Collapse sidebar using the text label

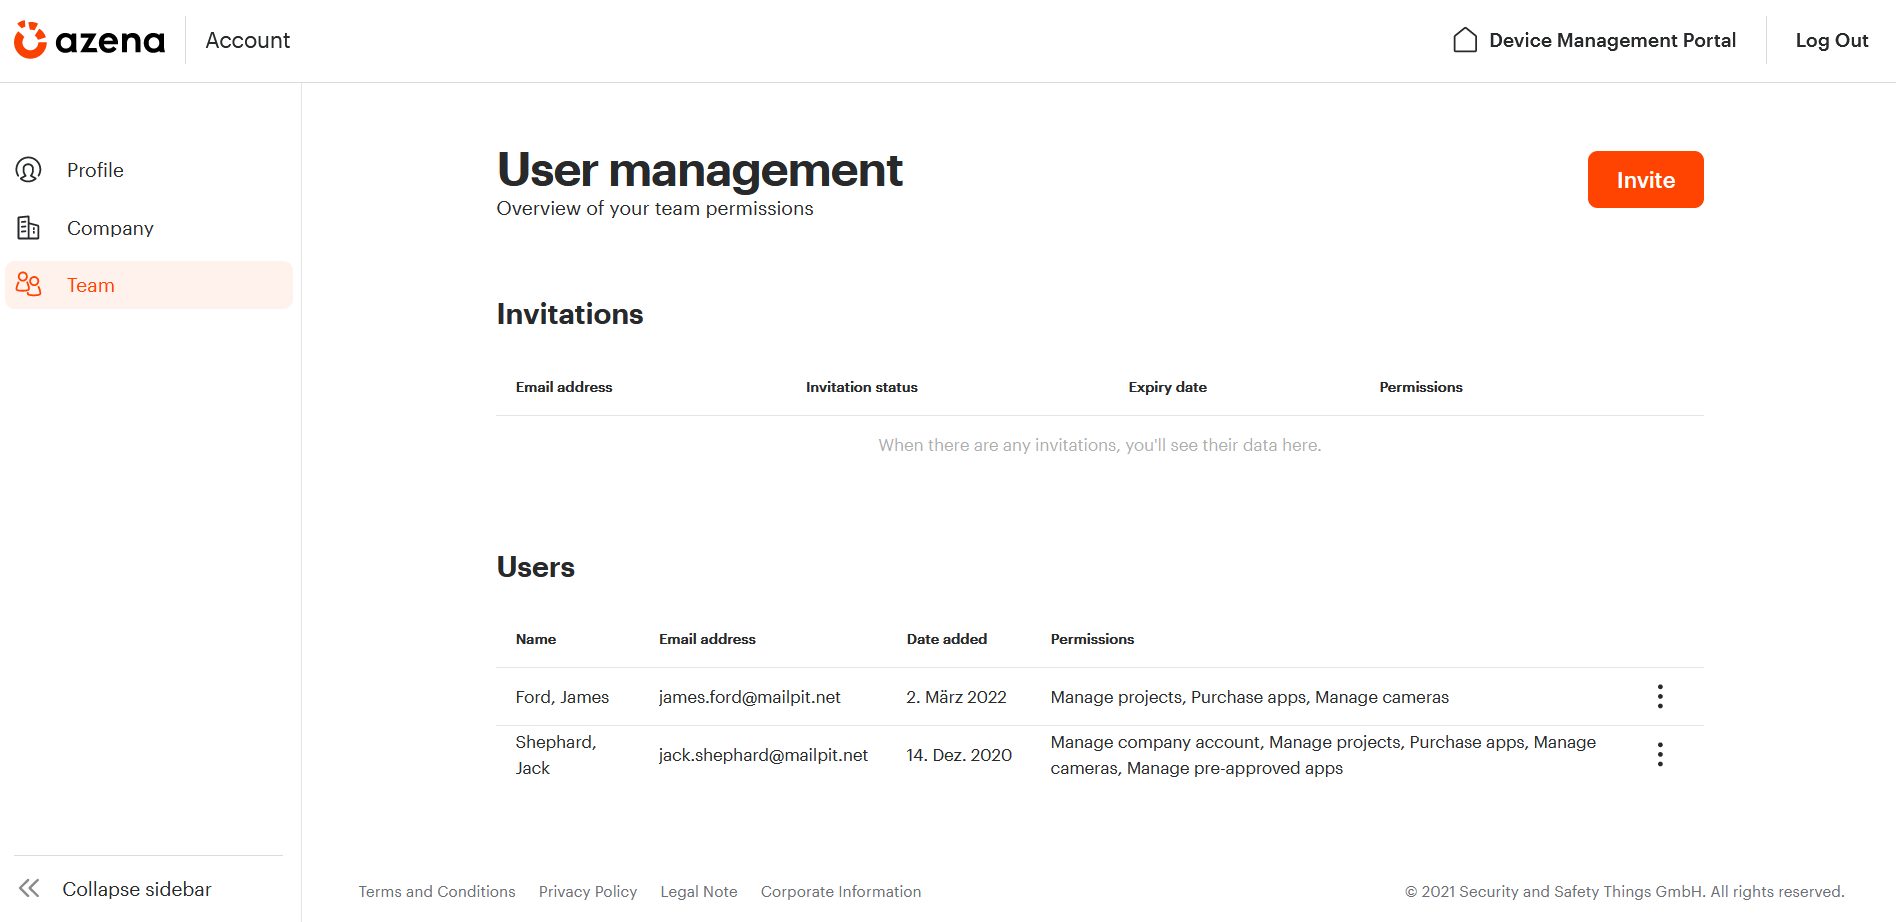(137, 889)
